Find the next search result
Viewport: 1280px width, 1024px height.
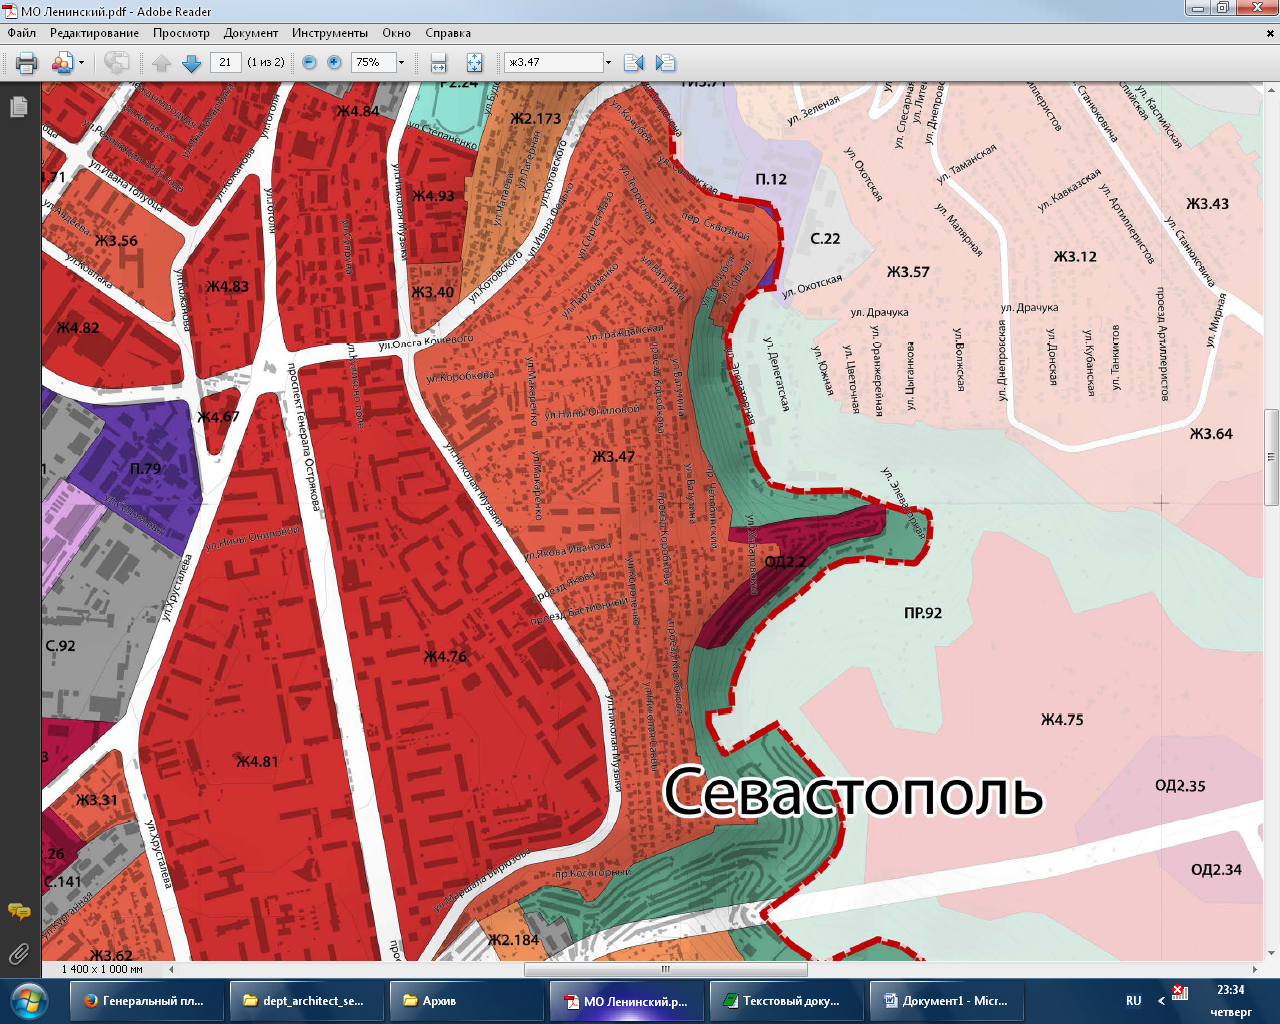coord(665,63)
